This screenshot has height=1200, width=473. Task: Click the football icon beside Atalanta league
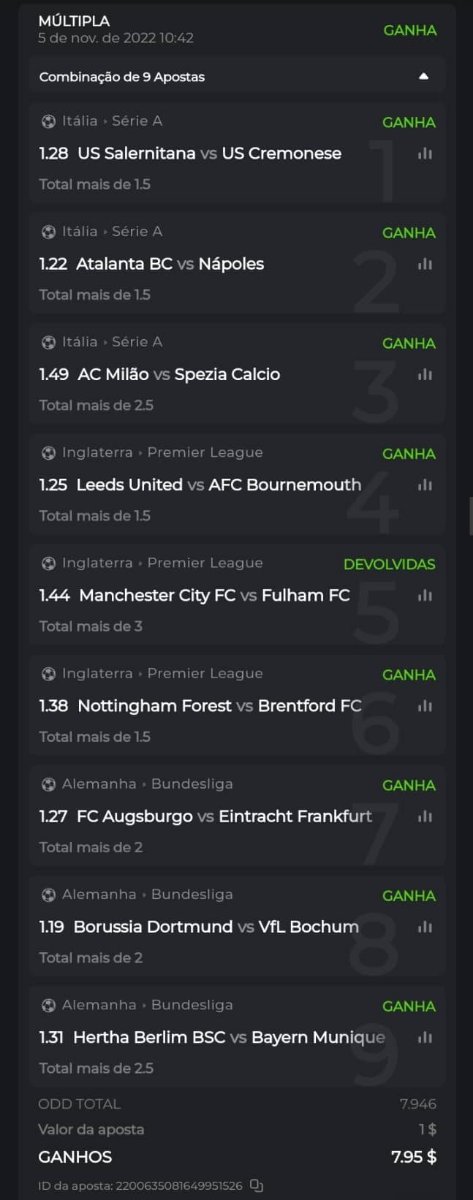coord(48,232)
